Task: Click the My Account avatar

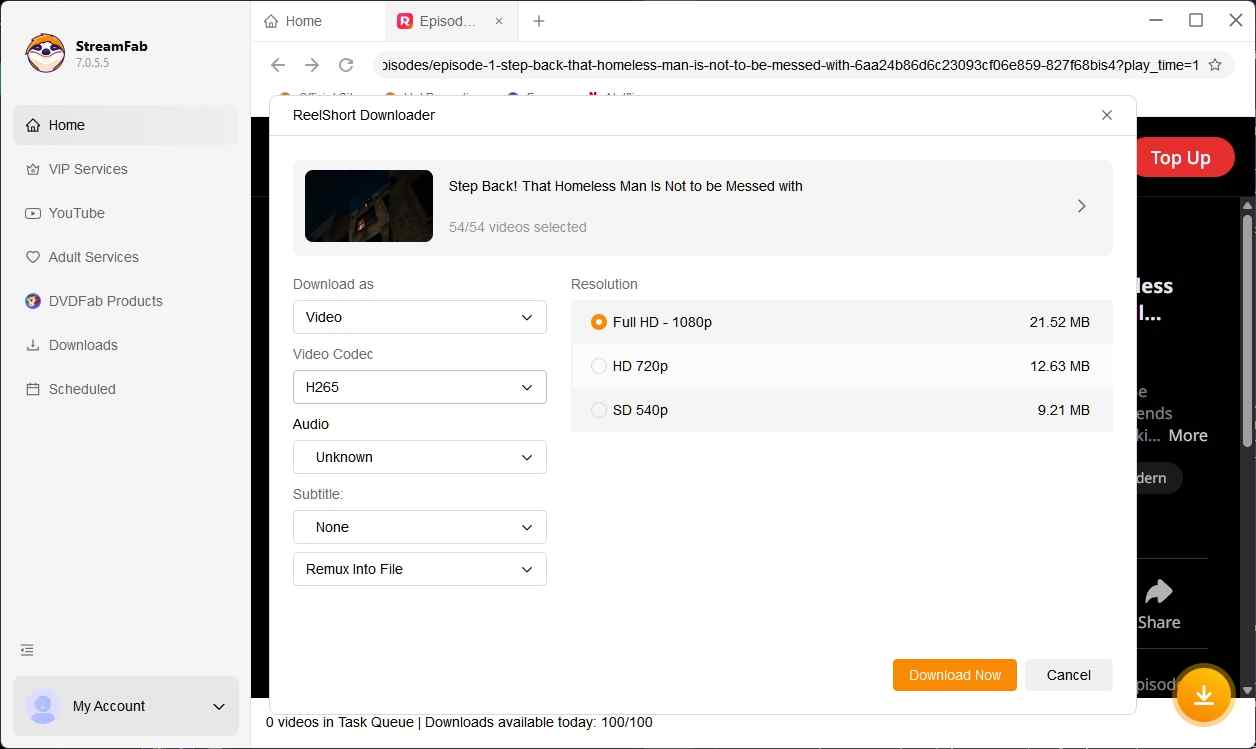Action: pos(43,706)
